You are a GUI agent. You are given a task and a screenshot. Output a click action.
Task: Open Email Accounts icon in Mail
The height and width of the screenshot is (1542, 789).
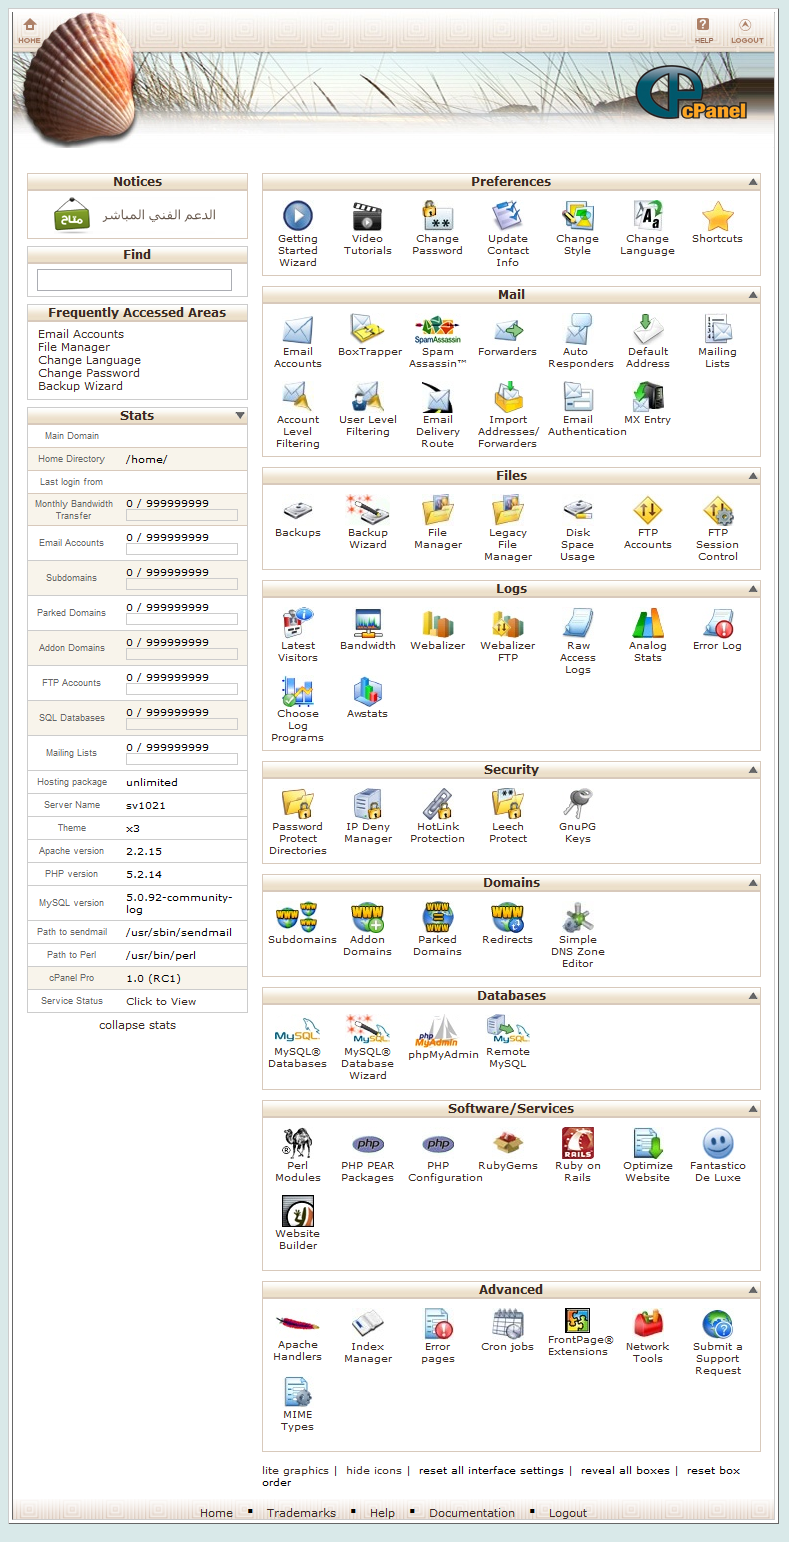click(x=298, y=329)
